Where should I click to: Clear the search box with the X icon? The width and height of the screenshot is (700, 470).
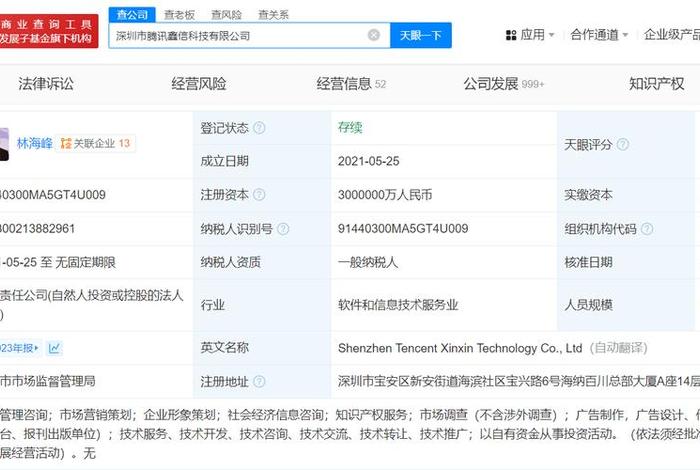pyautogui.click(x=374, y=35)
